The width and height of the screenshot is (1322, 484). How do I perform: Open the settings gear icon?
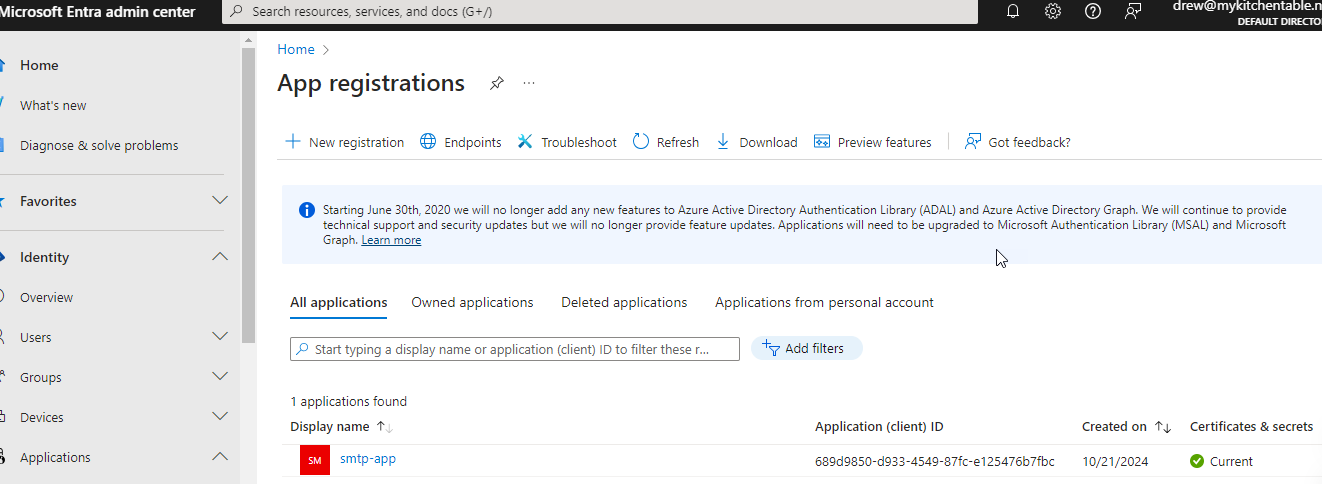click(1053, 12)
